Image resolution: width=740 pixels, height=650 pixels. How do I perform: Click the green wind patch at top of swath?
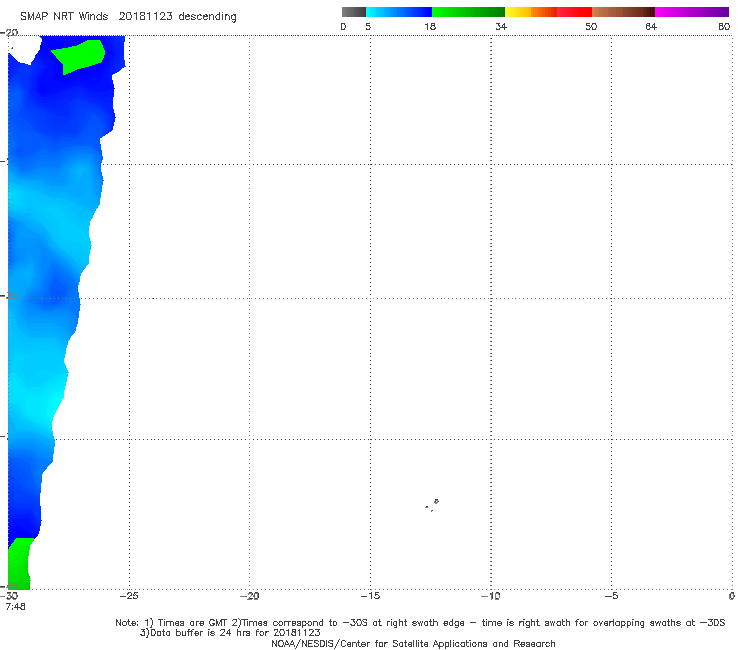tap(78, 56)
